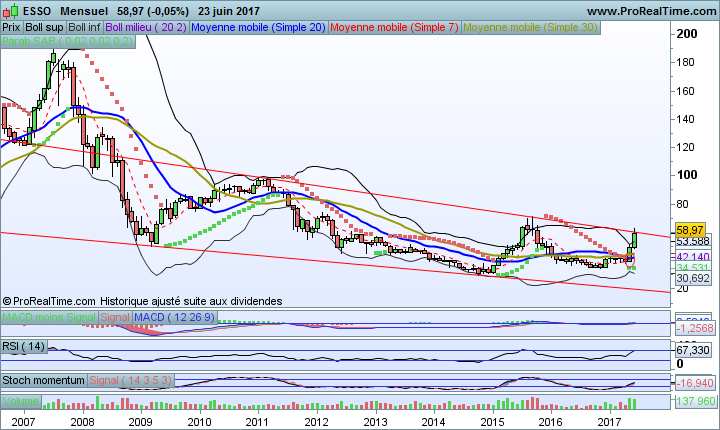
Task: Click the 67,330 RSI value tag
Action: pyautogui.click(x=693, y=350)
